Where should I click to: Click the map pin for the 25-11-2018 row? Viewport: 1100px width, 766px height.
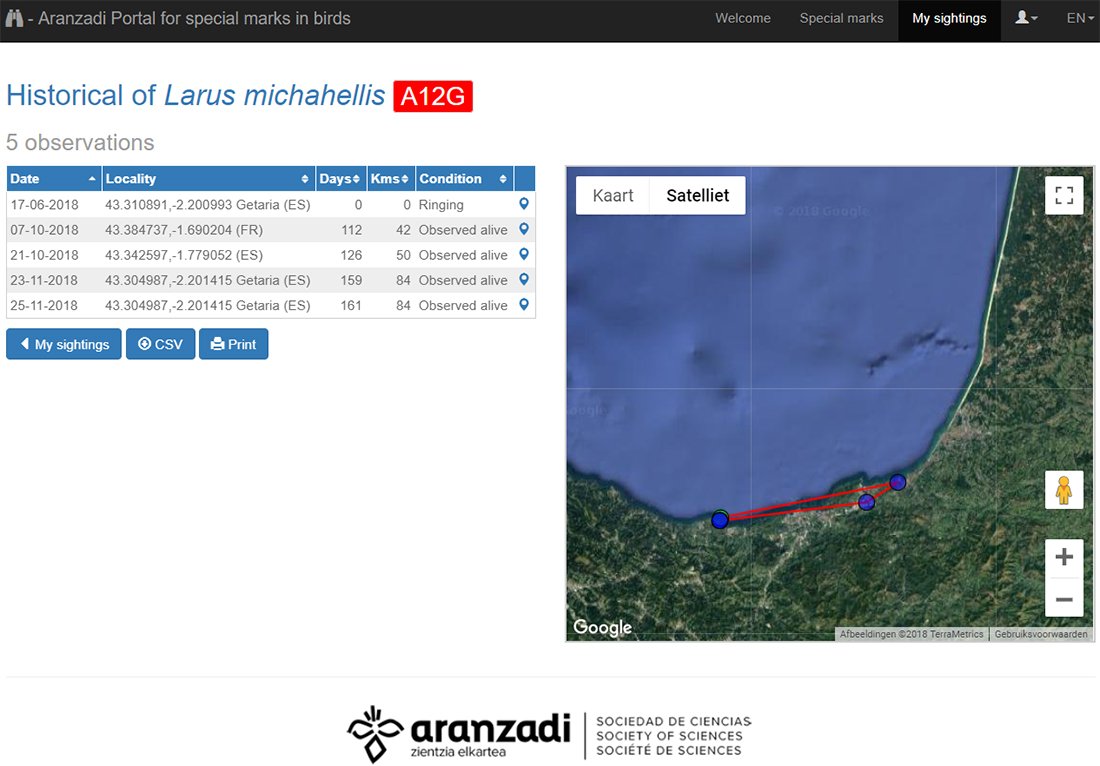(523, 305)
